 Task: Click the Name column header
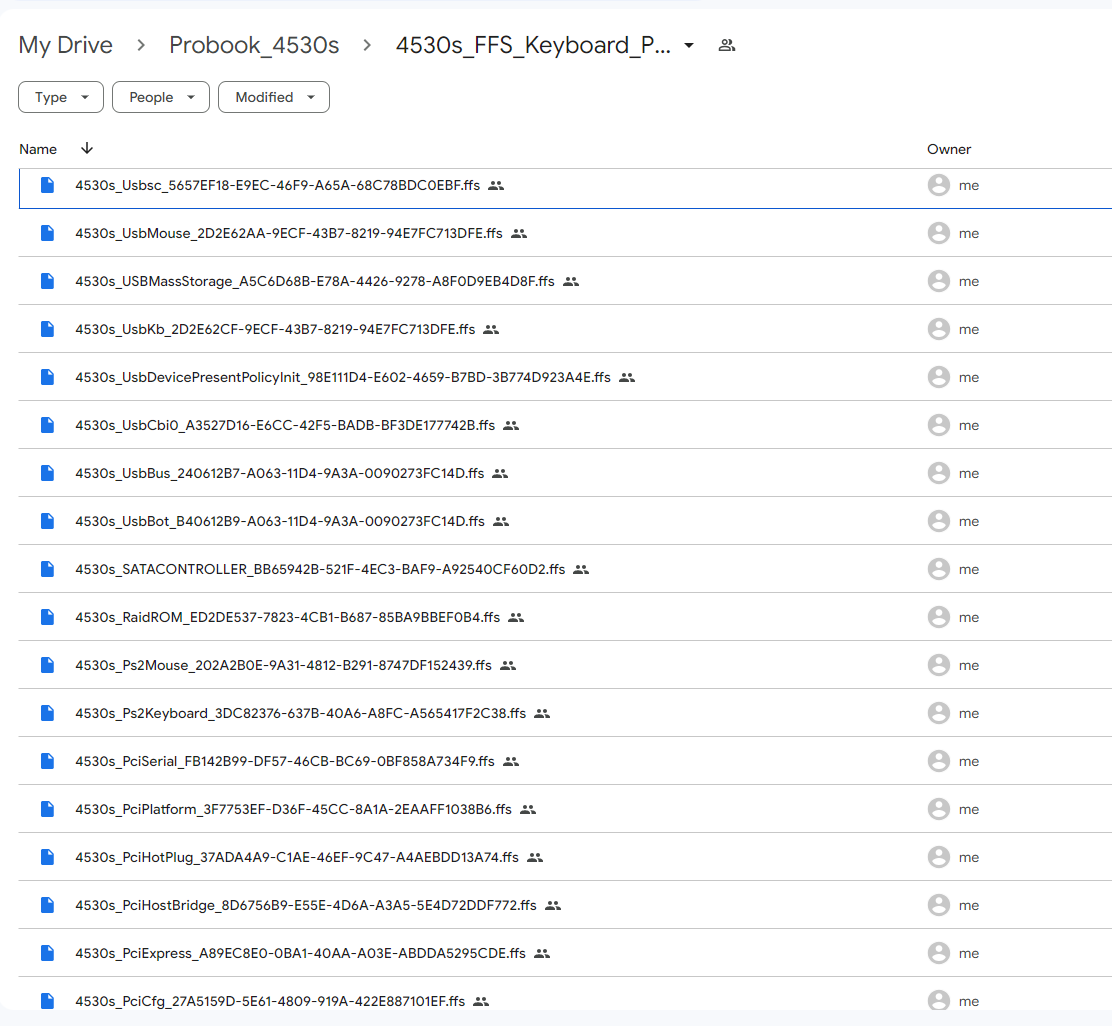38,149
